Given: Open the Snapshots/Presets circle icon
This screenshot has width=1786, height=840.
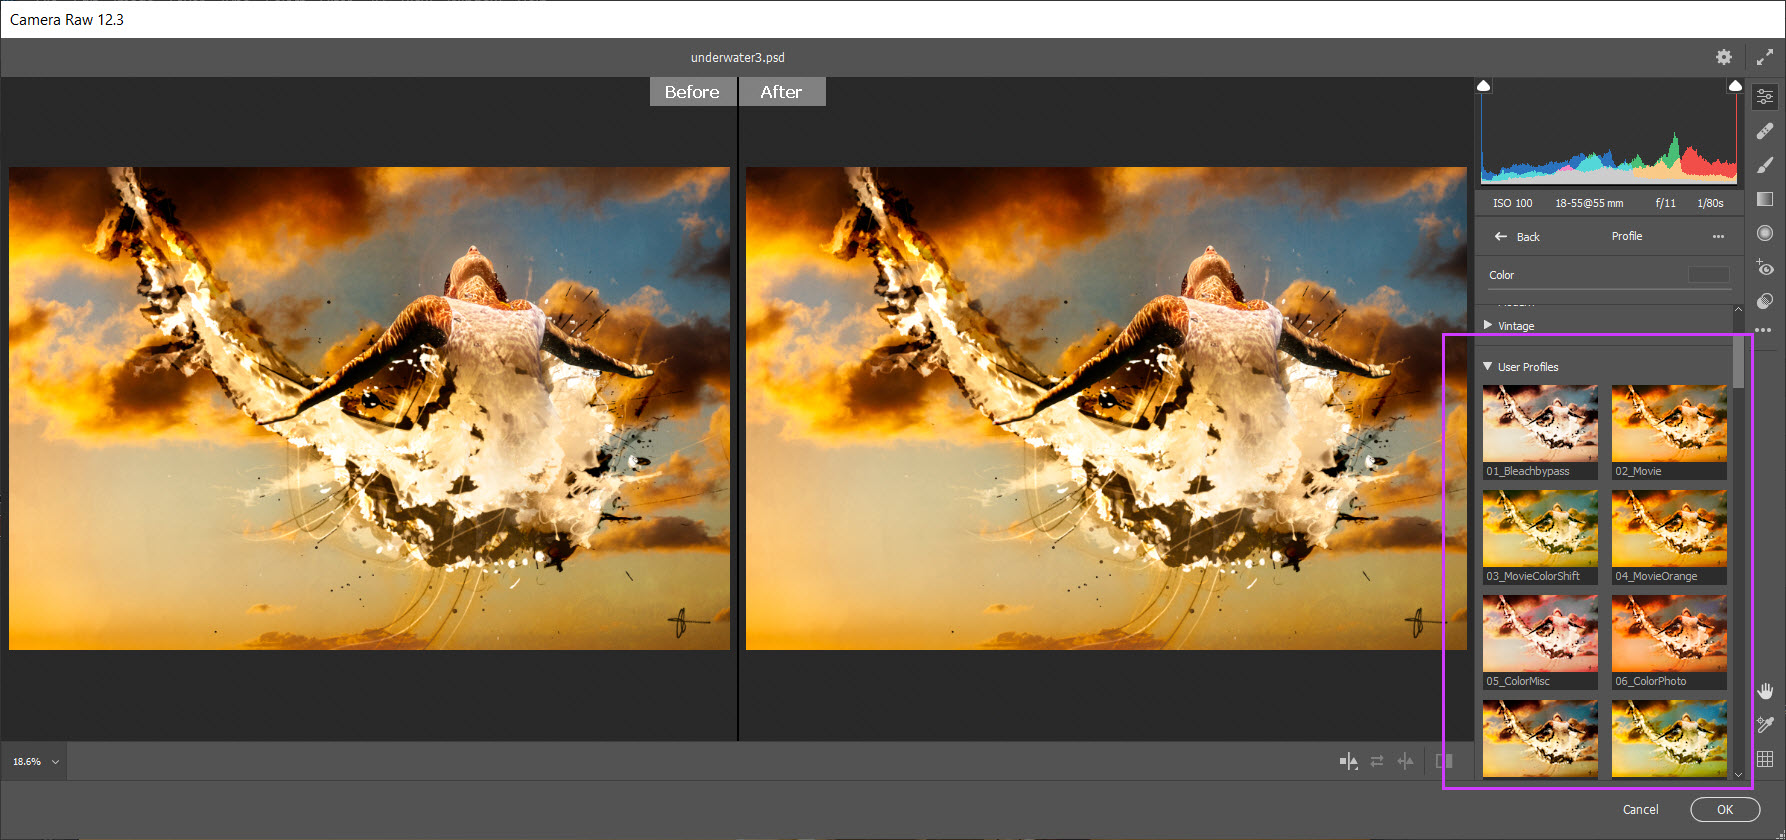Looking at the screenshot, I should 1765,301.
